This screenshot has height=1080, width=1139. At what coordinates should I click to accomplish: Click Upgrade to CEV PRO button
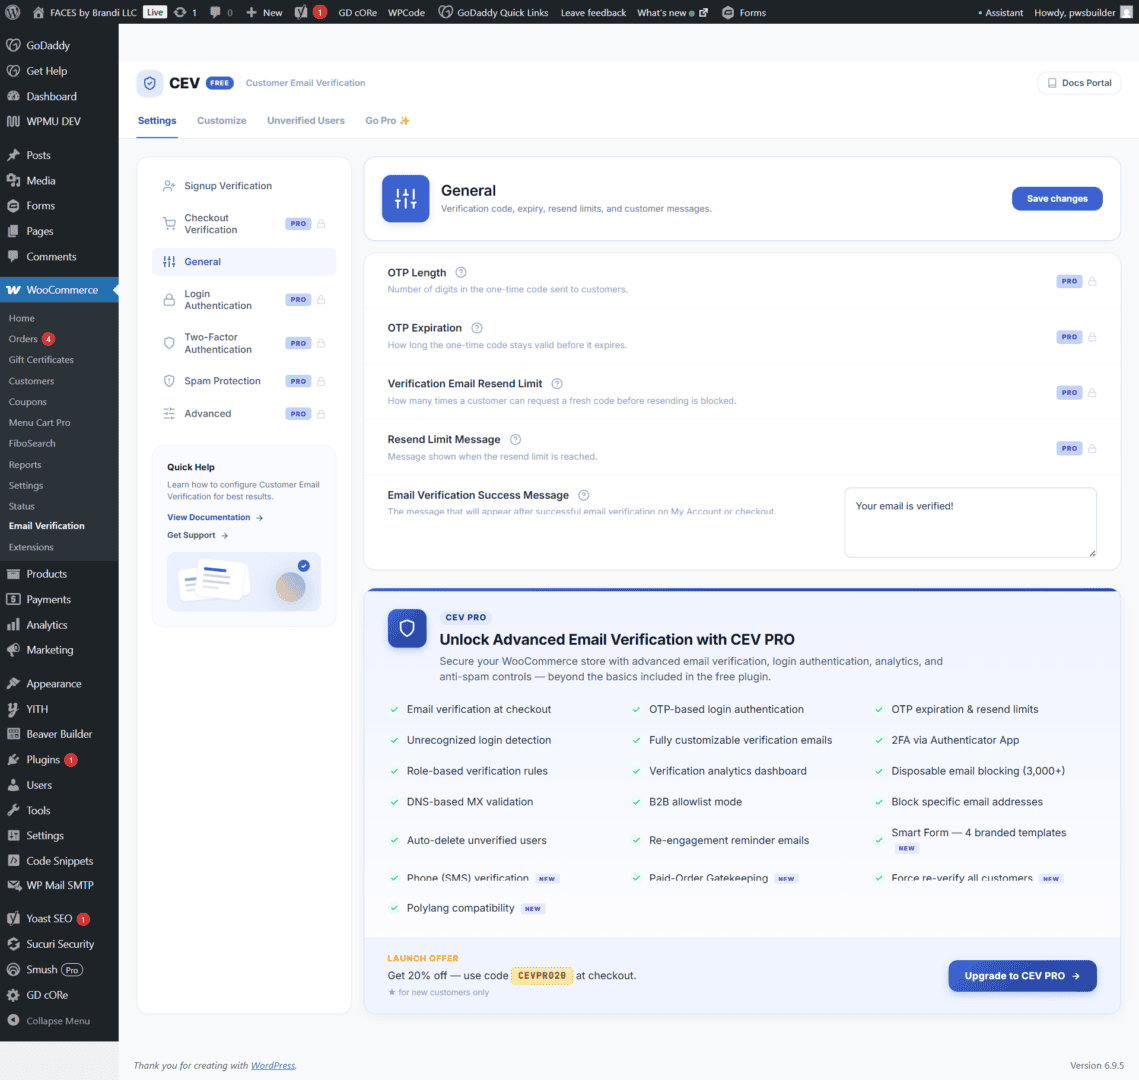1022,976
